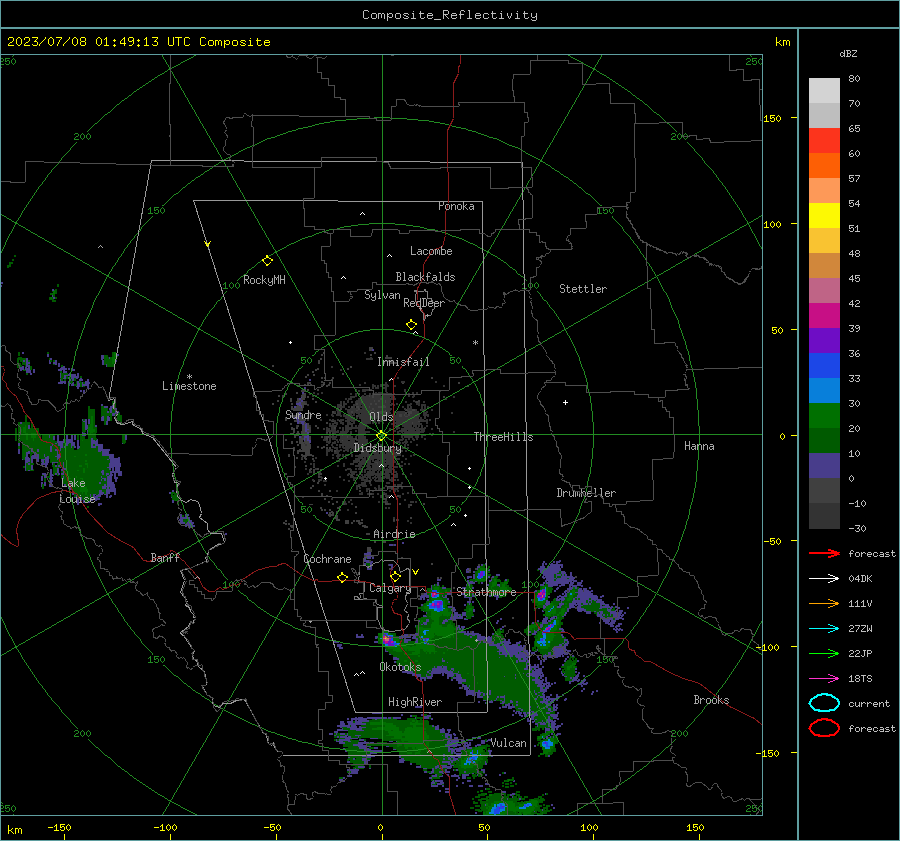Click the cyan 'current' ellipse icon
The width and height of the screenshot is (900, 841).
click(x=824, y=703)
